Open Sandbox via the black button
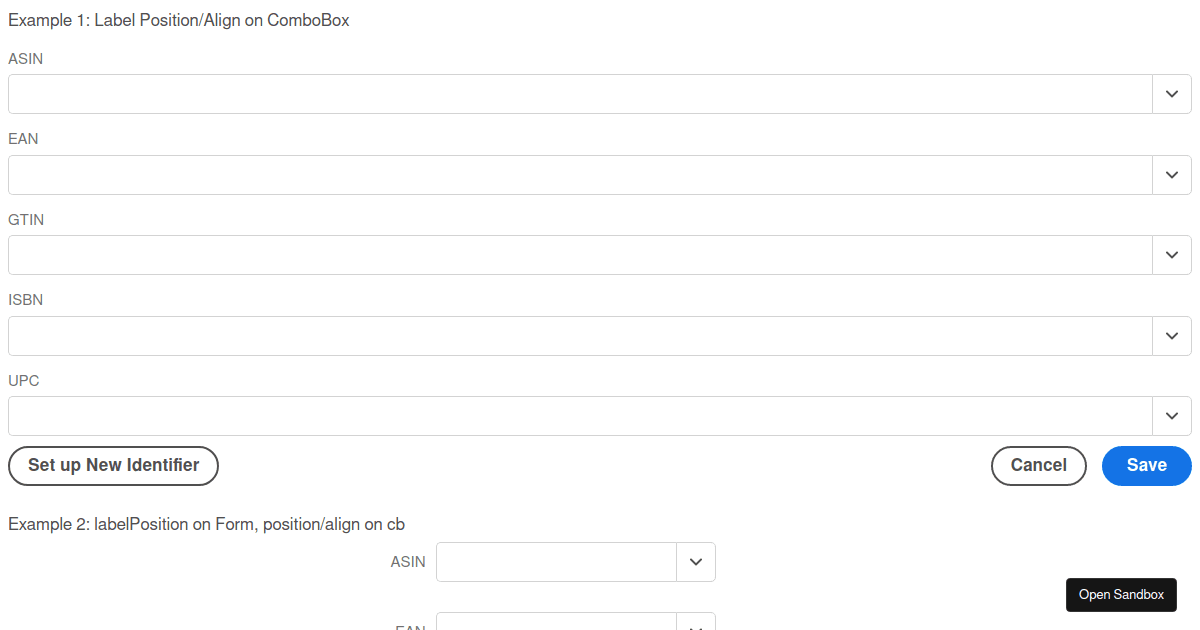 (1121, 595)
